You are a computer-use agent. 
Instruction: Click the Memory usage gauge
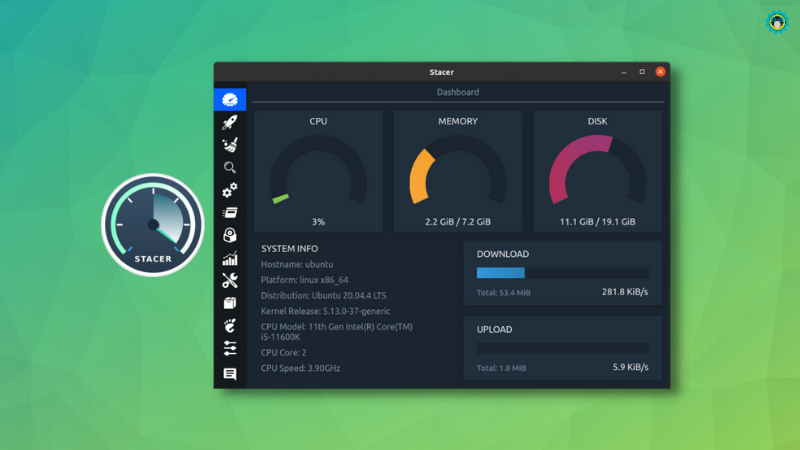point(458,171)
